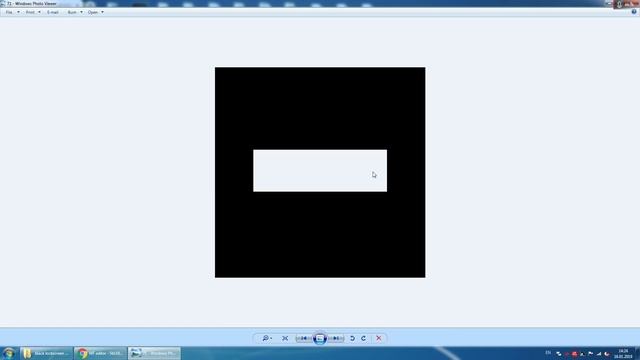The height and width of the screenshot is (360, 640).
Task: Open the help question mark icon
Action: [634, 12]
